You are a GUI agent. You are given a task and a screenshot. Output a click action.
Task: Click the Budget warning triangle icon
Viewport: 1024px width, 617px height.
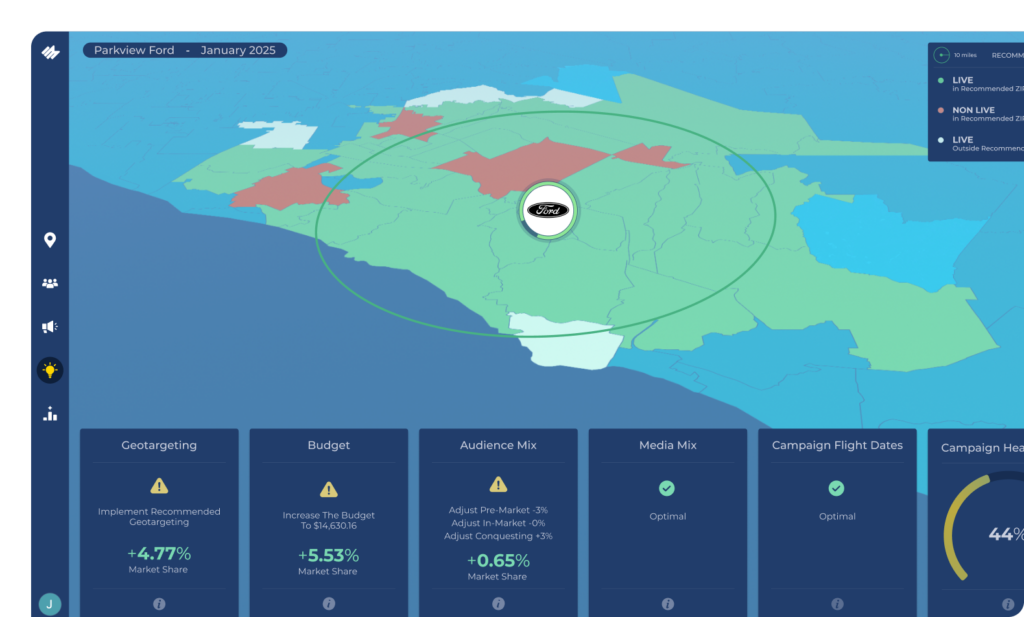pyautogui.click(x=328, y=489)
